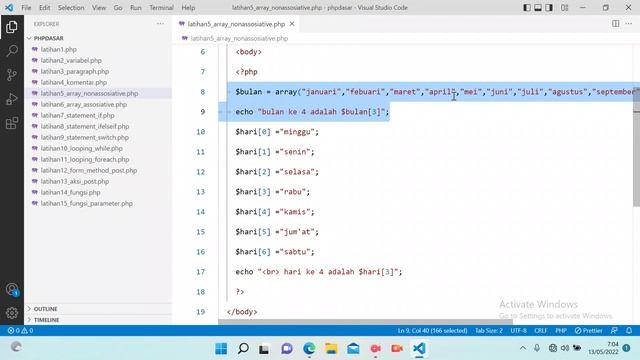Click the Ln 9, Col 40 position indicator
The height and width of the screenshot is (360, 640).
pos(432,331)
